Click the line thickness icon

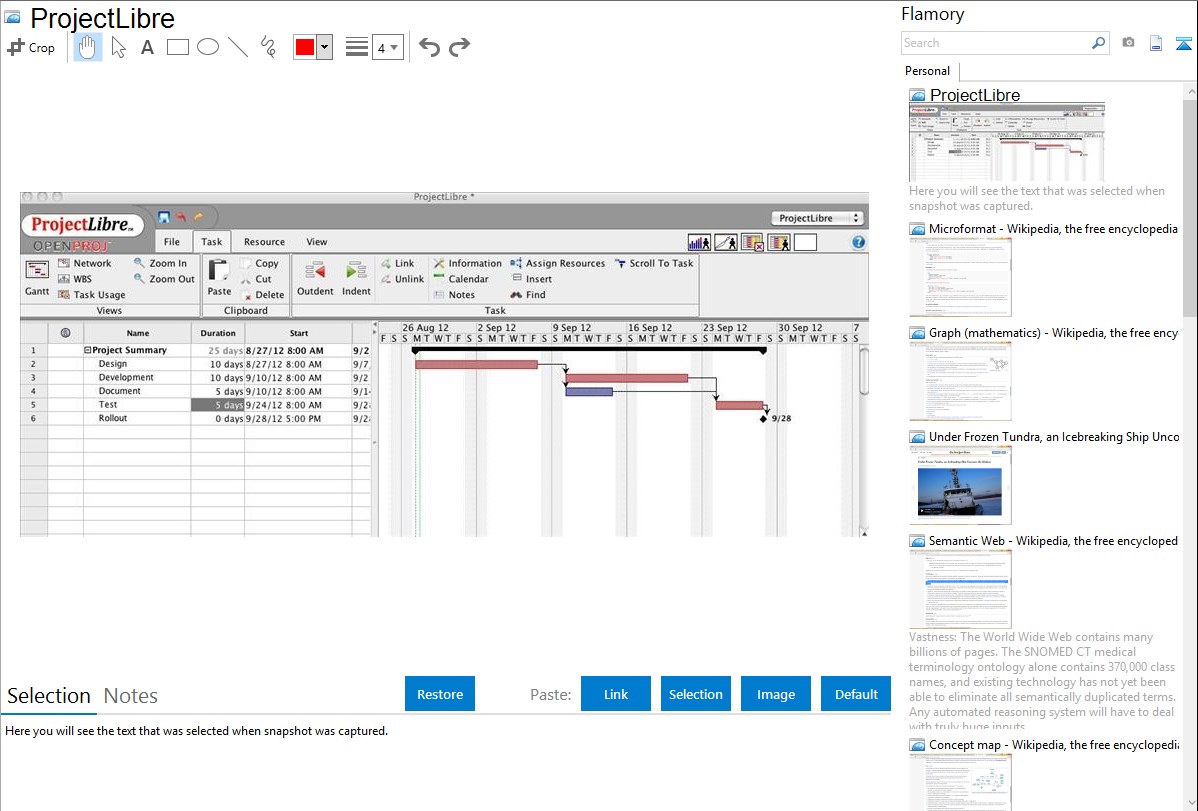356,47
